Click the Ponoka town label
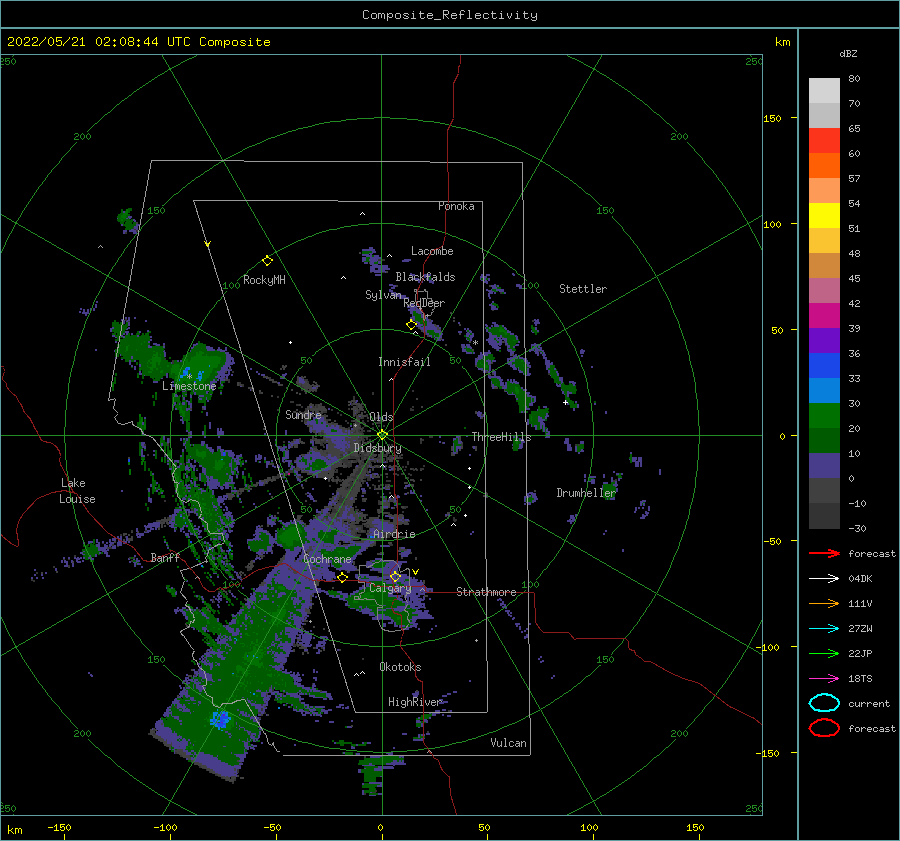 (x=456, y=206)
